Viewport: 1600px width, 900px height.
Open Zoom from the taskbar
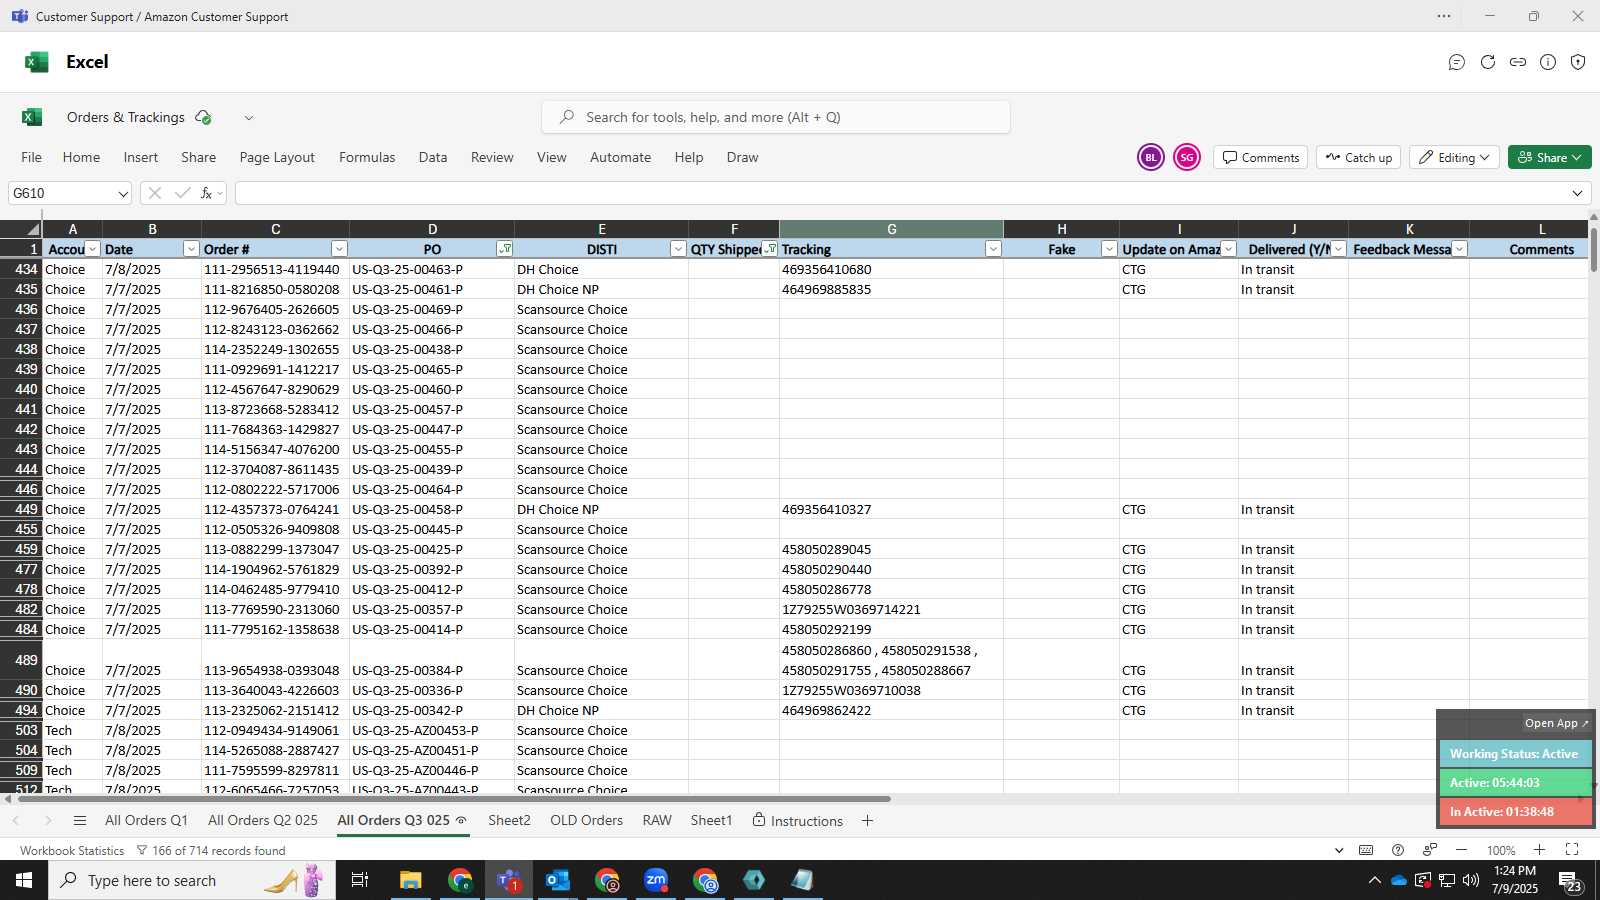pyautogui.click(x=656, y=880)
